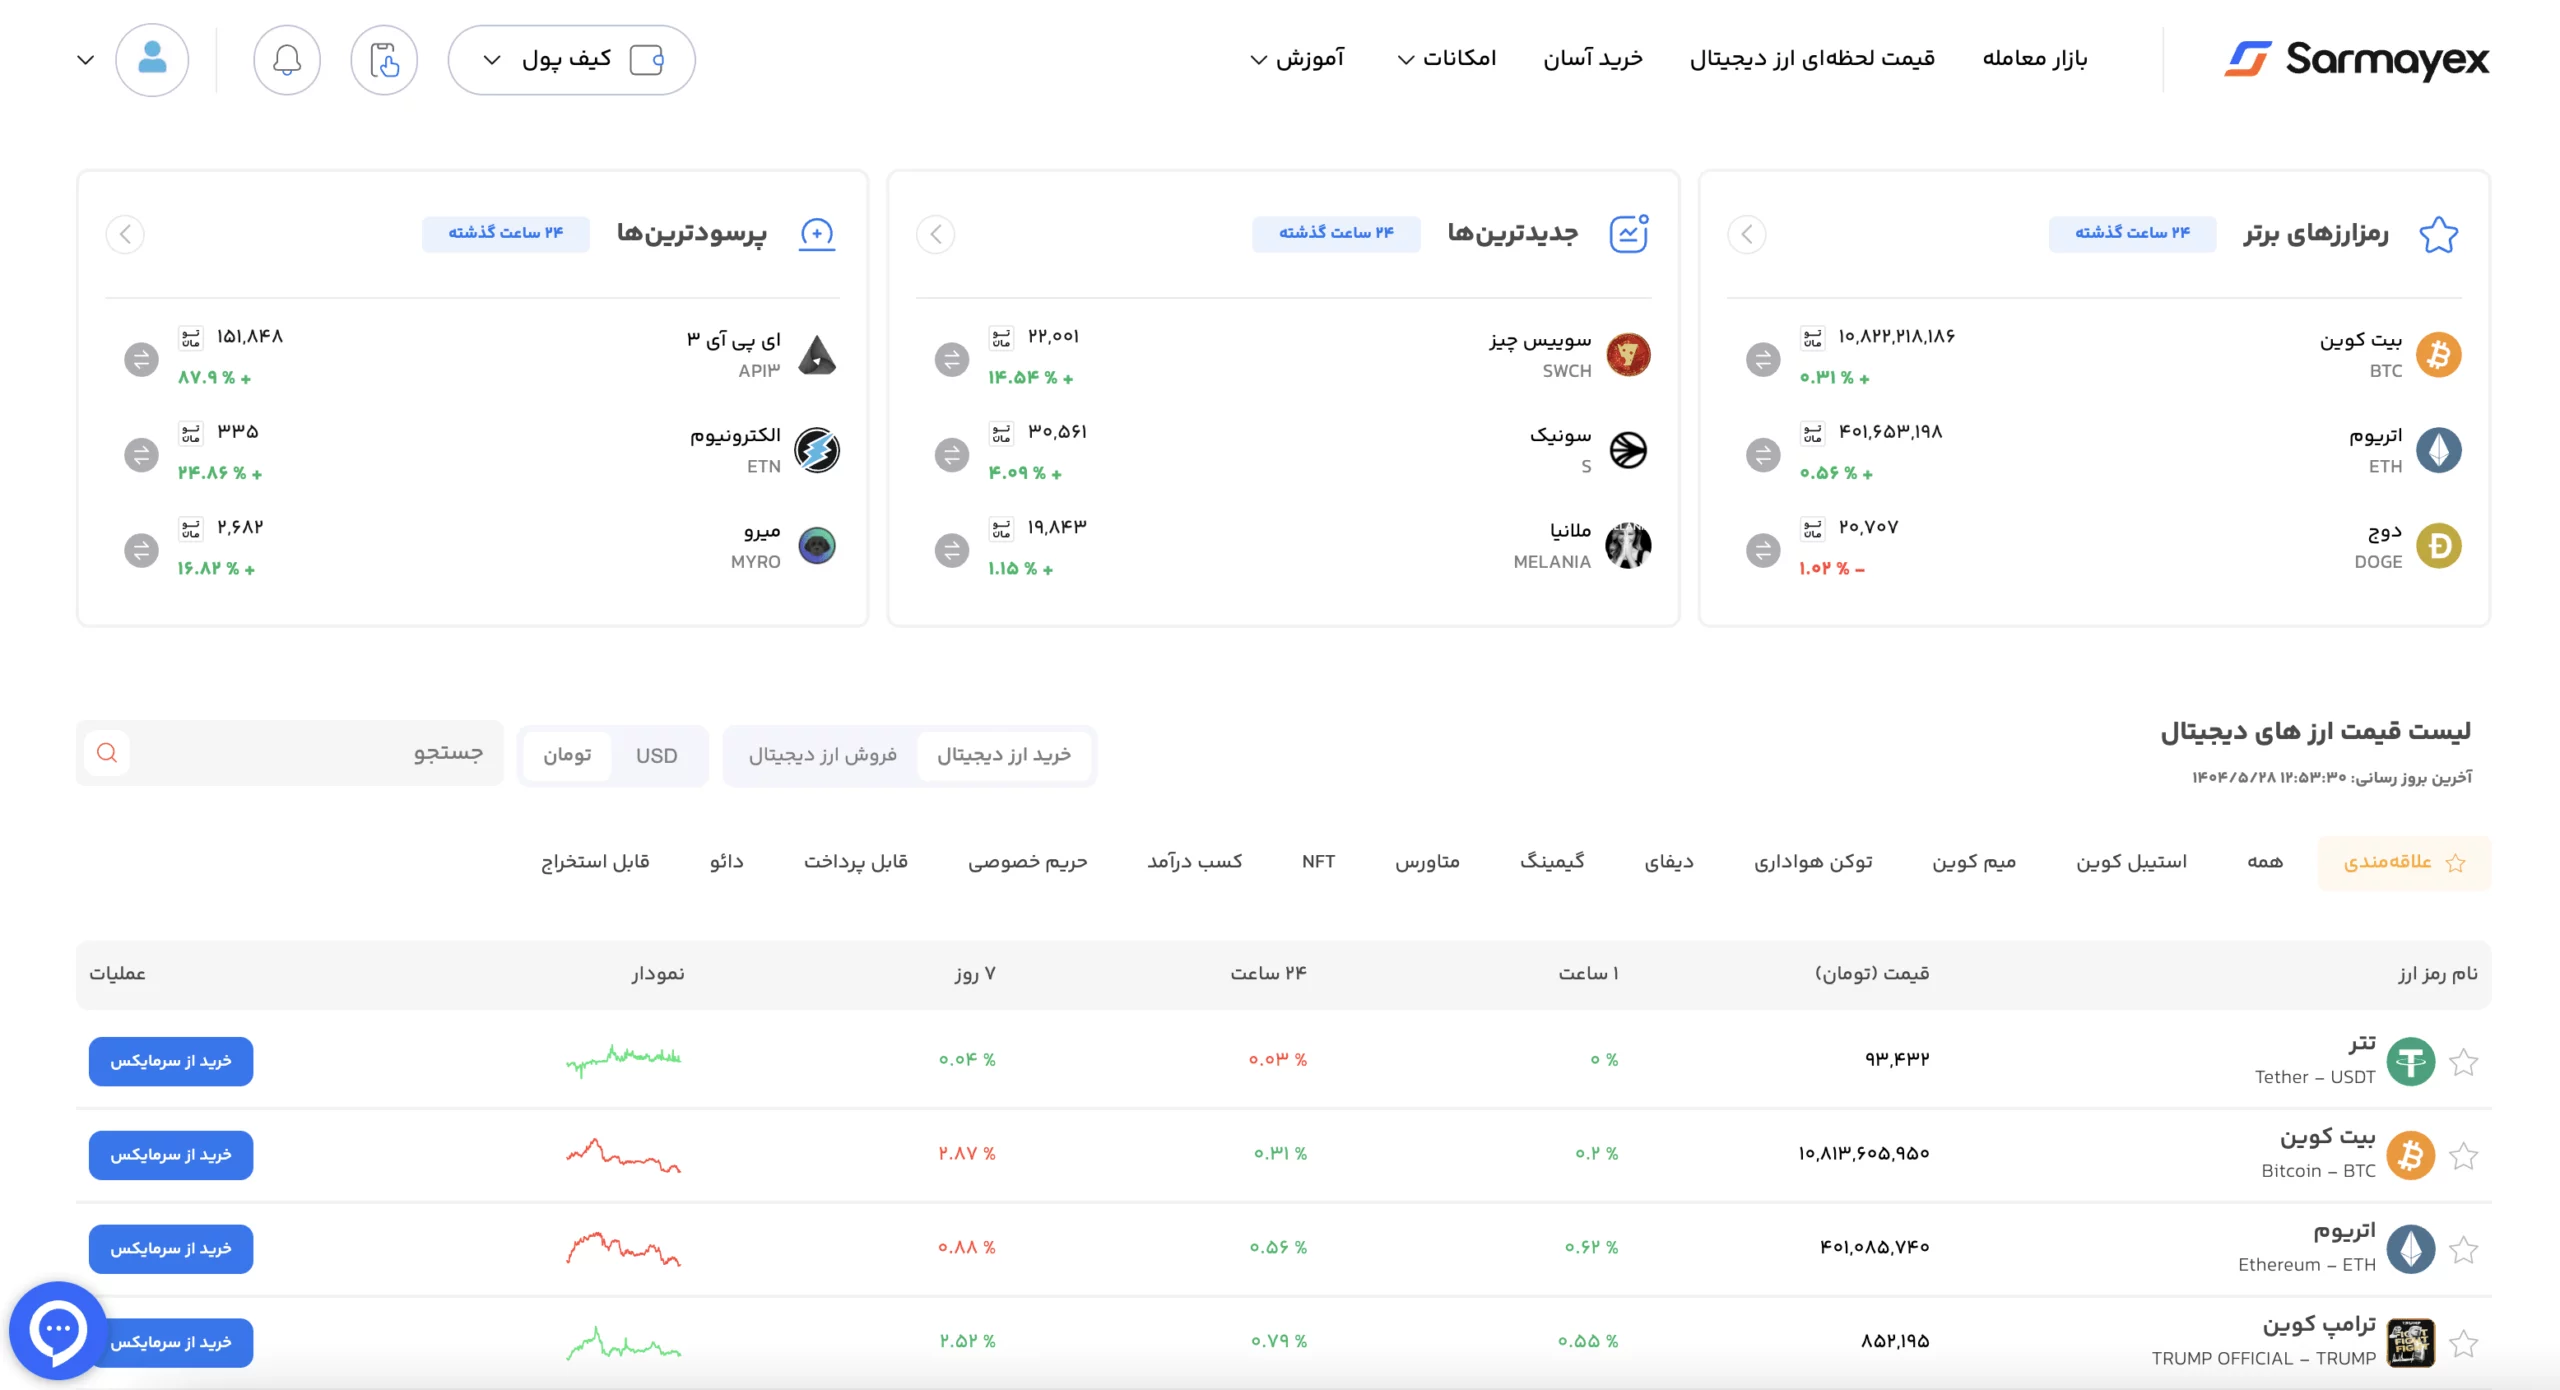Select the میم کوین category tab

coord(1973,862)
